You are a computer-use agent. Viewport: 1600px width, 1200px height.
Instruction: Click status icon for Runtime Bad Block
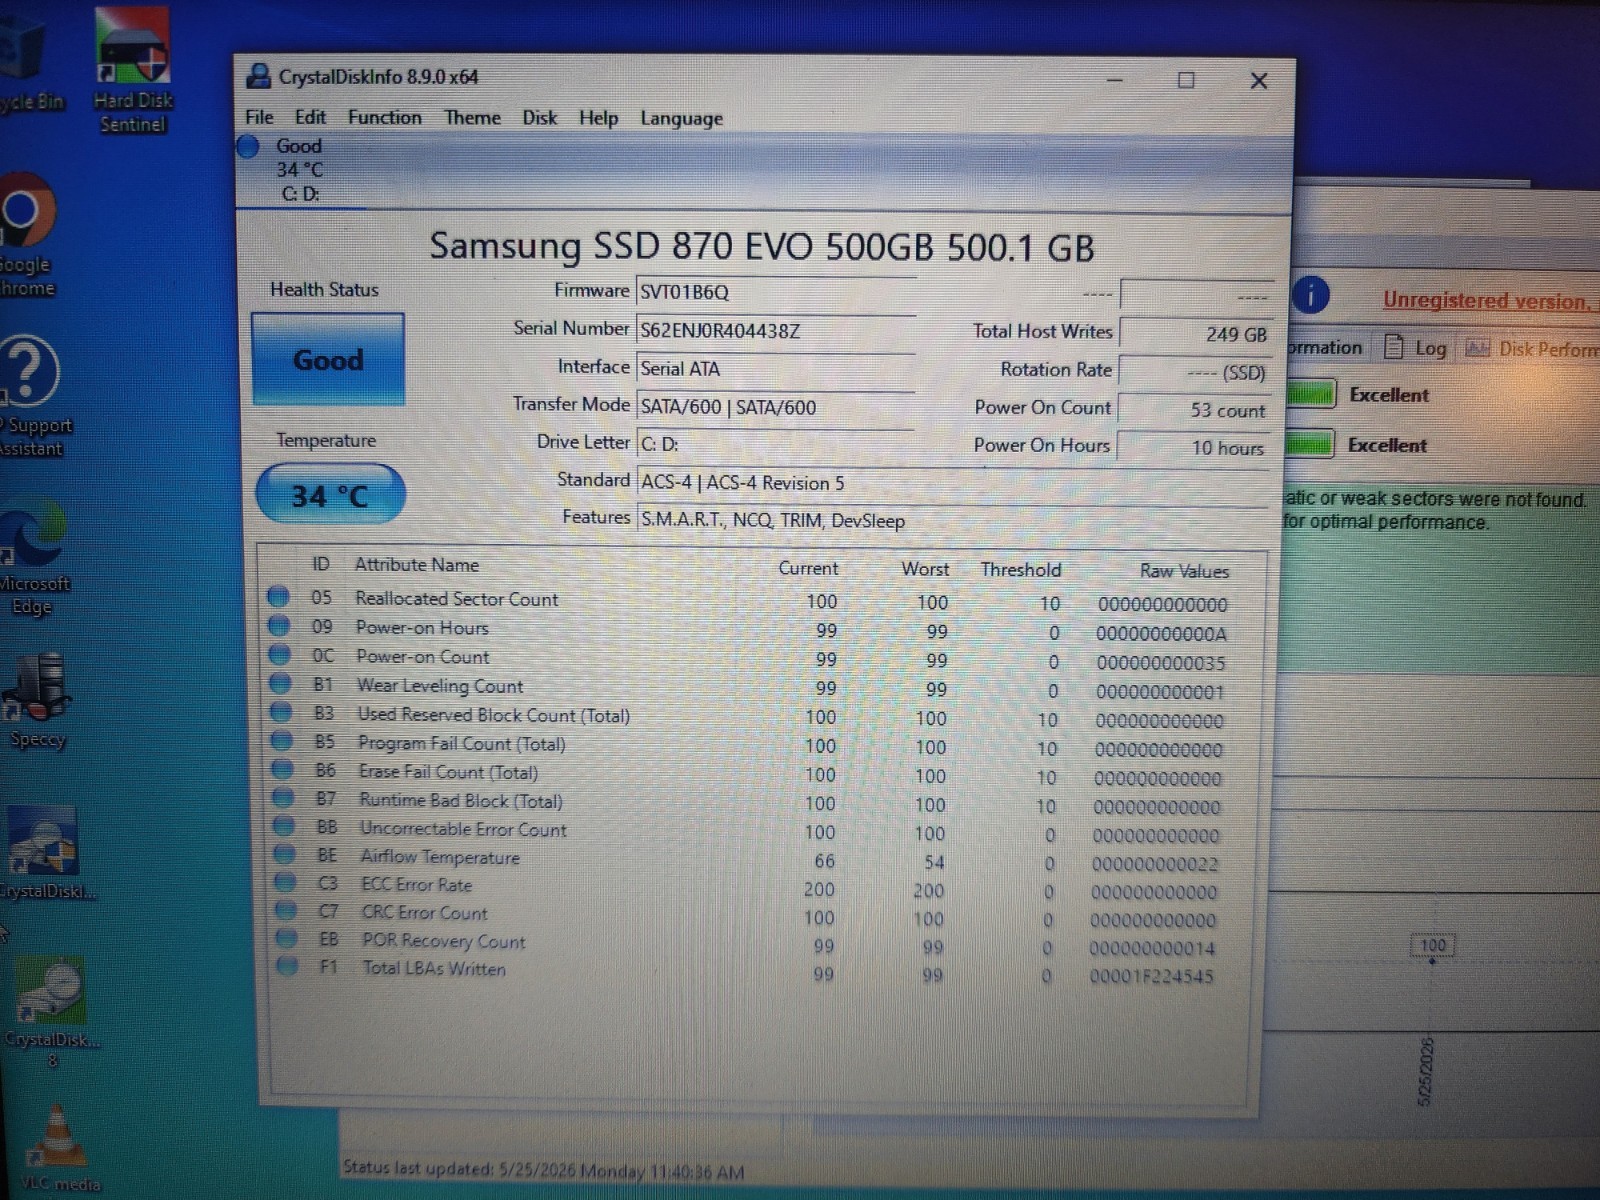283,798
